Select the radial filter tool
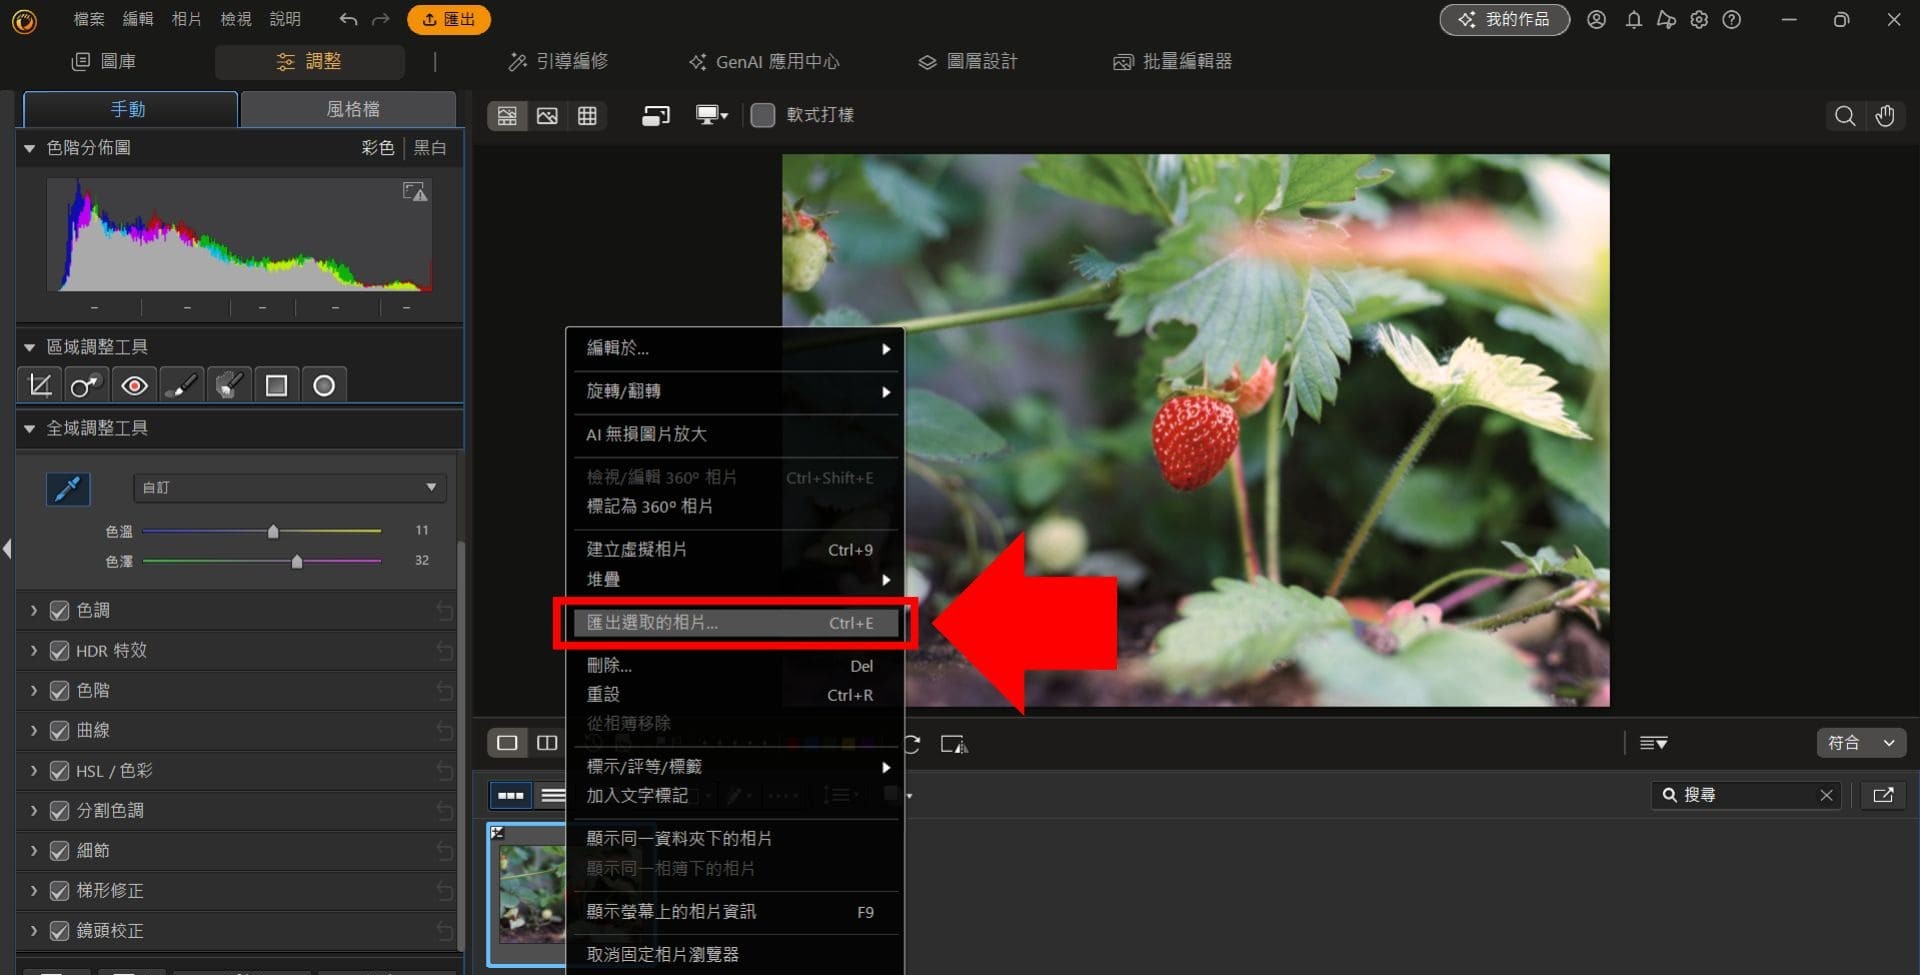 tap(323, 384)
